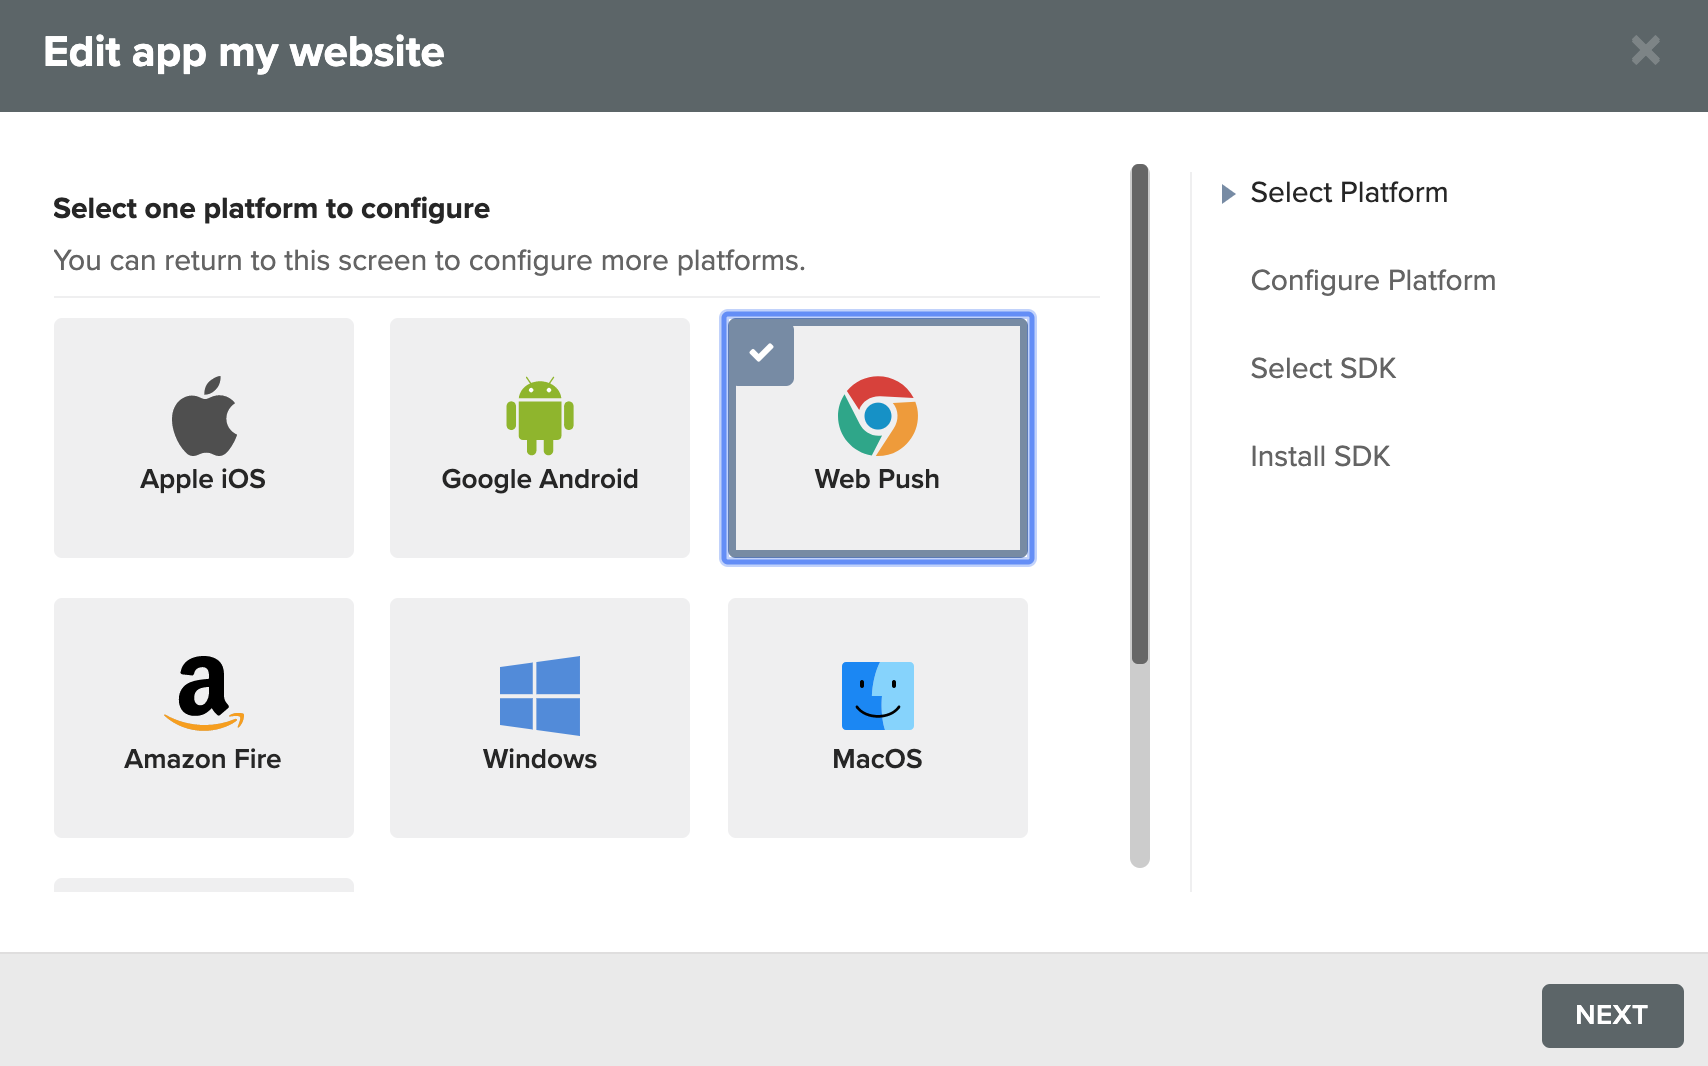The image size is (1708, 1066).
Task: Close the Edit app dialog
Action: click(1645, 50)
